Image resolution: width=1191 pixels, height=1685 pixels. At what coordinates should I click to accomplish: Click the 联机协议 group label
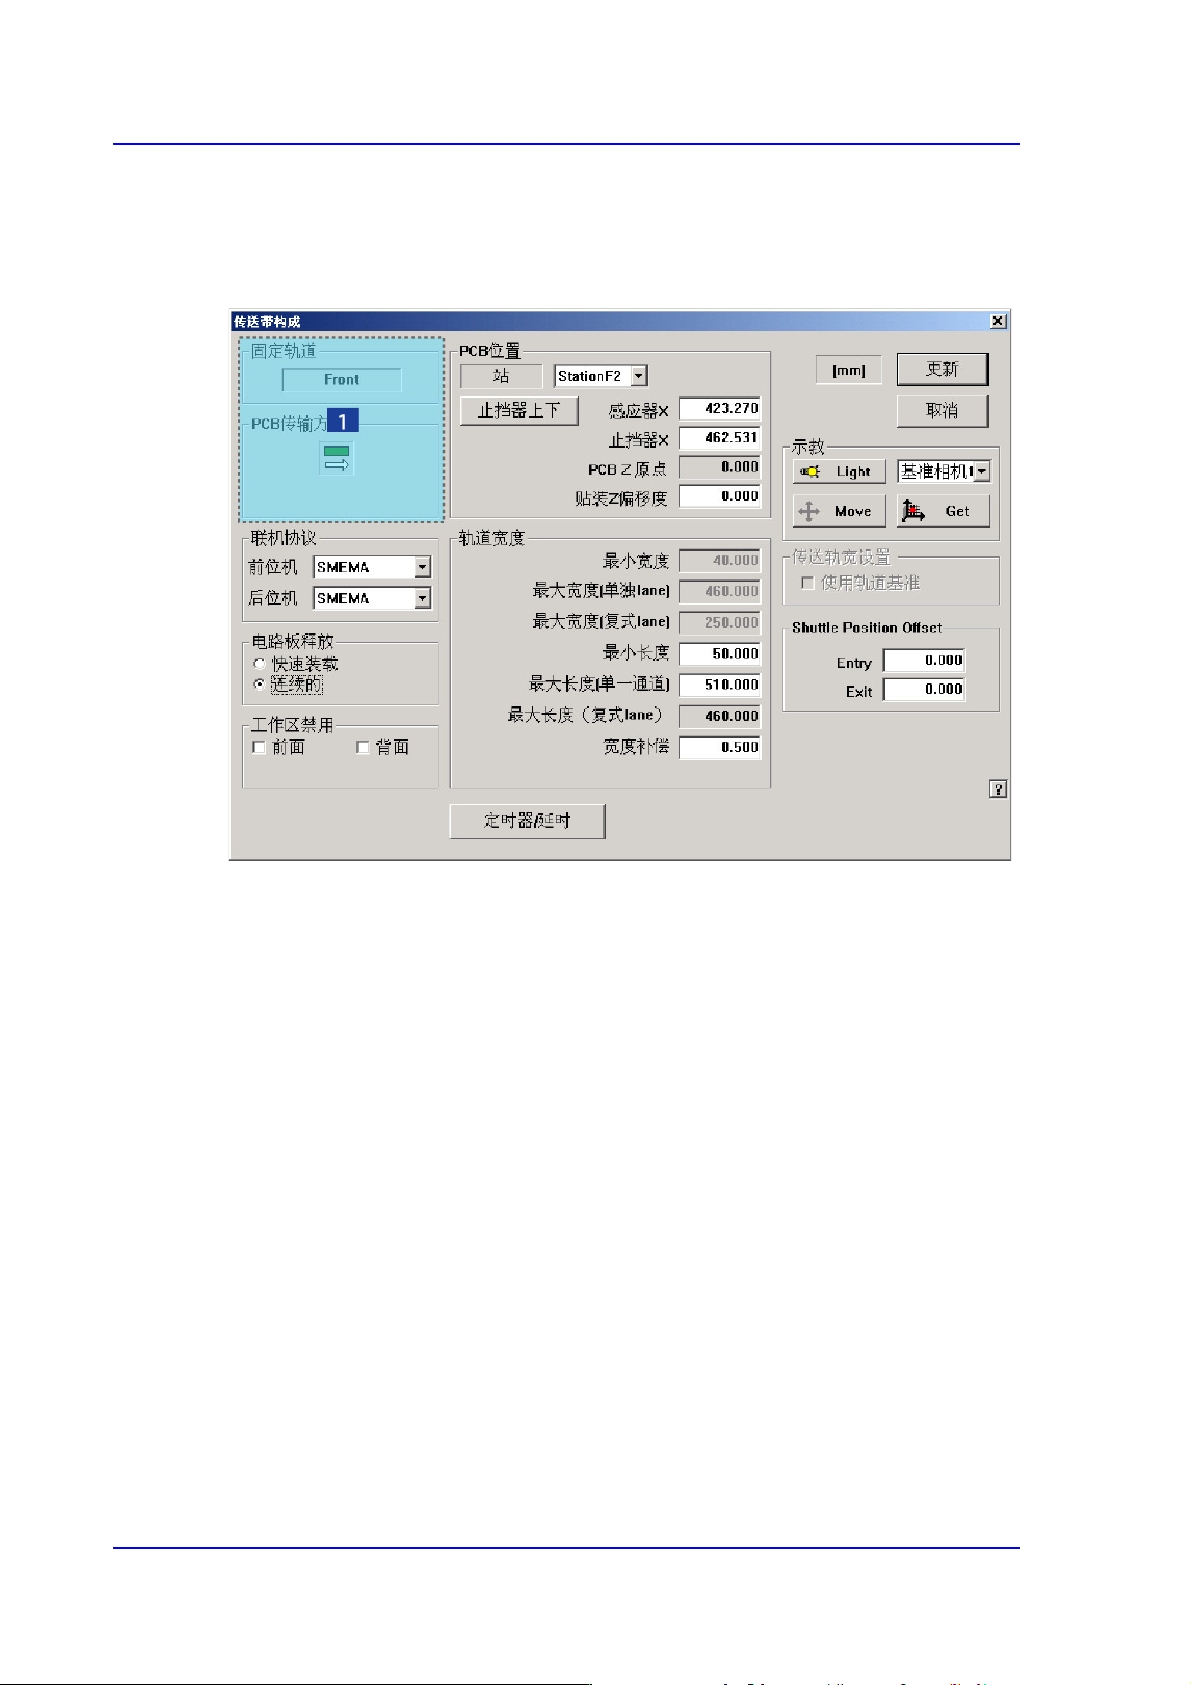pos(283,538)
